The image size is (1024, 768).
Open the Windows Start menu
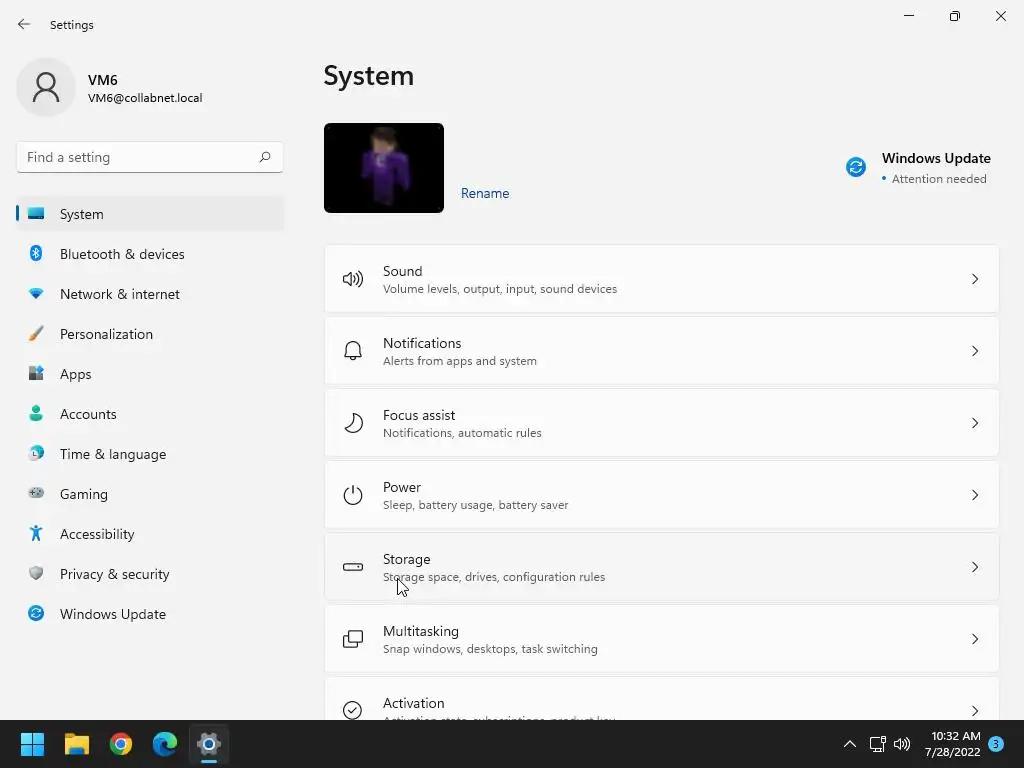[x=32, y=744]
